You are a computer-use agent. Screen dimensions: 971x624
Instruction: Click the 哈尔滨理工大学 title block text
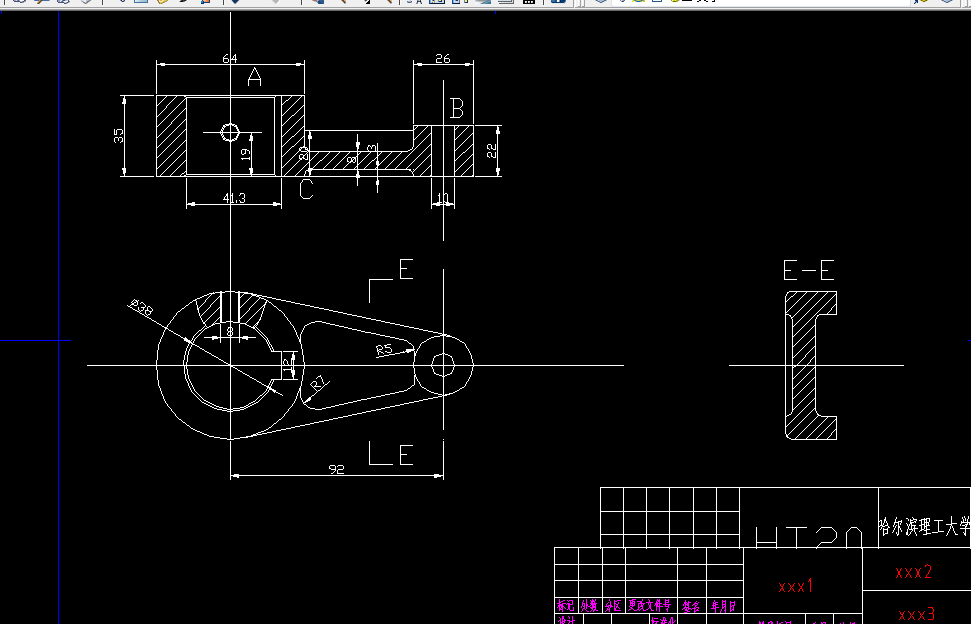(924, 527)
